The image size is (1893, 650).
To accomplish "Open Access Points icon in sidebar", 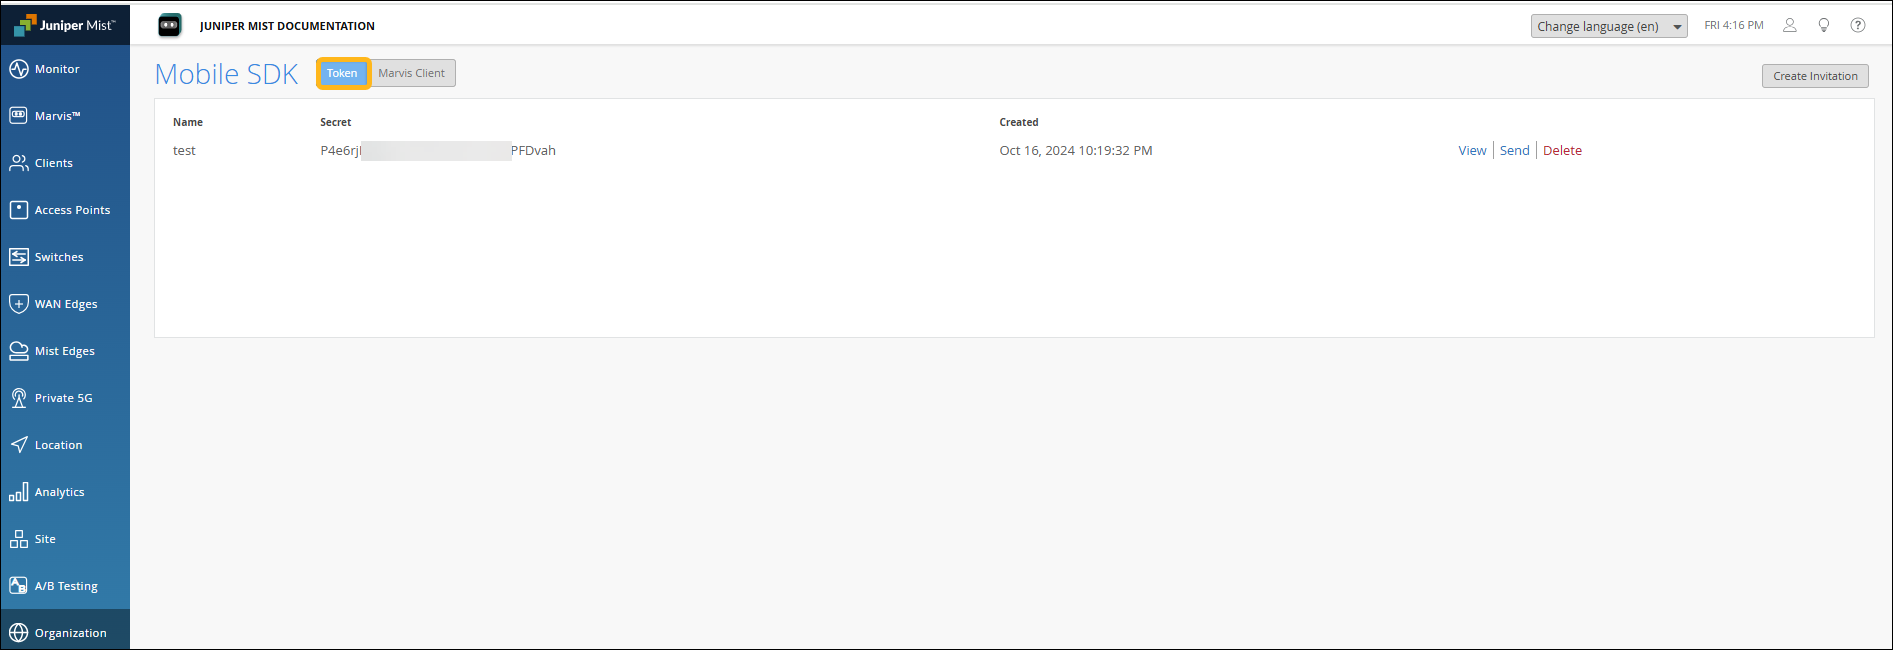I will [x=19, y=210].
